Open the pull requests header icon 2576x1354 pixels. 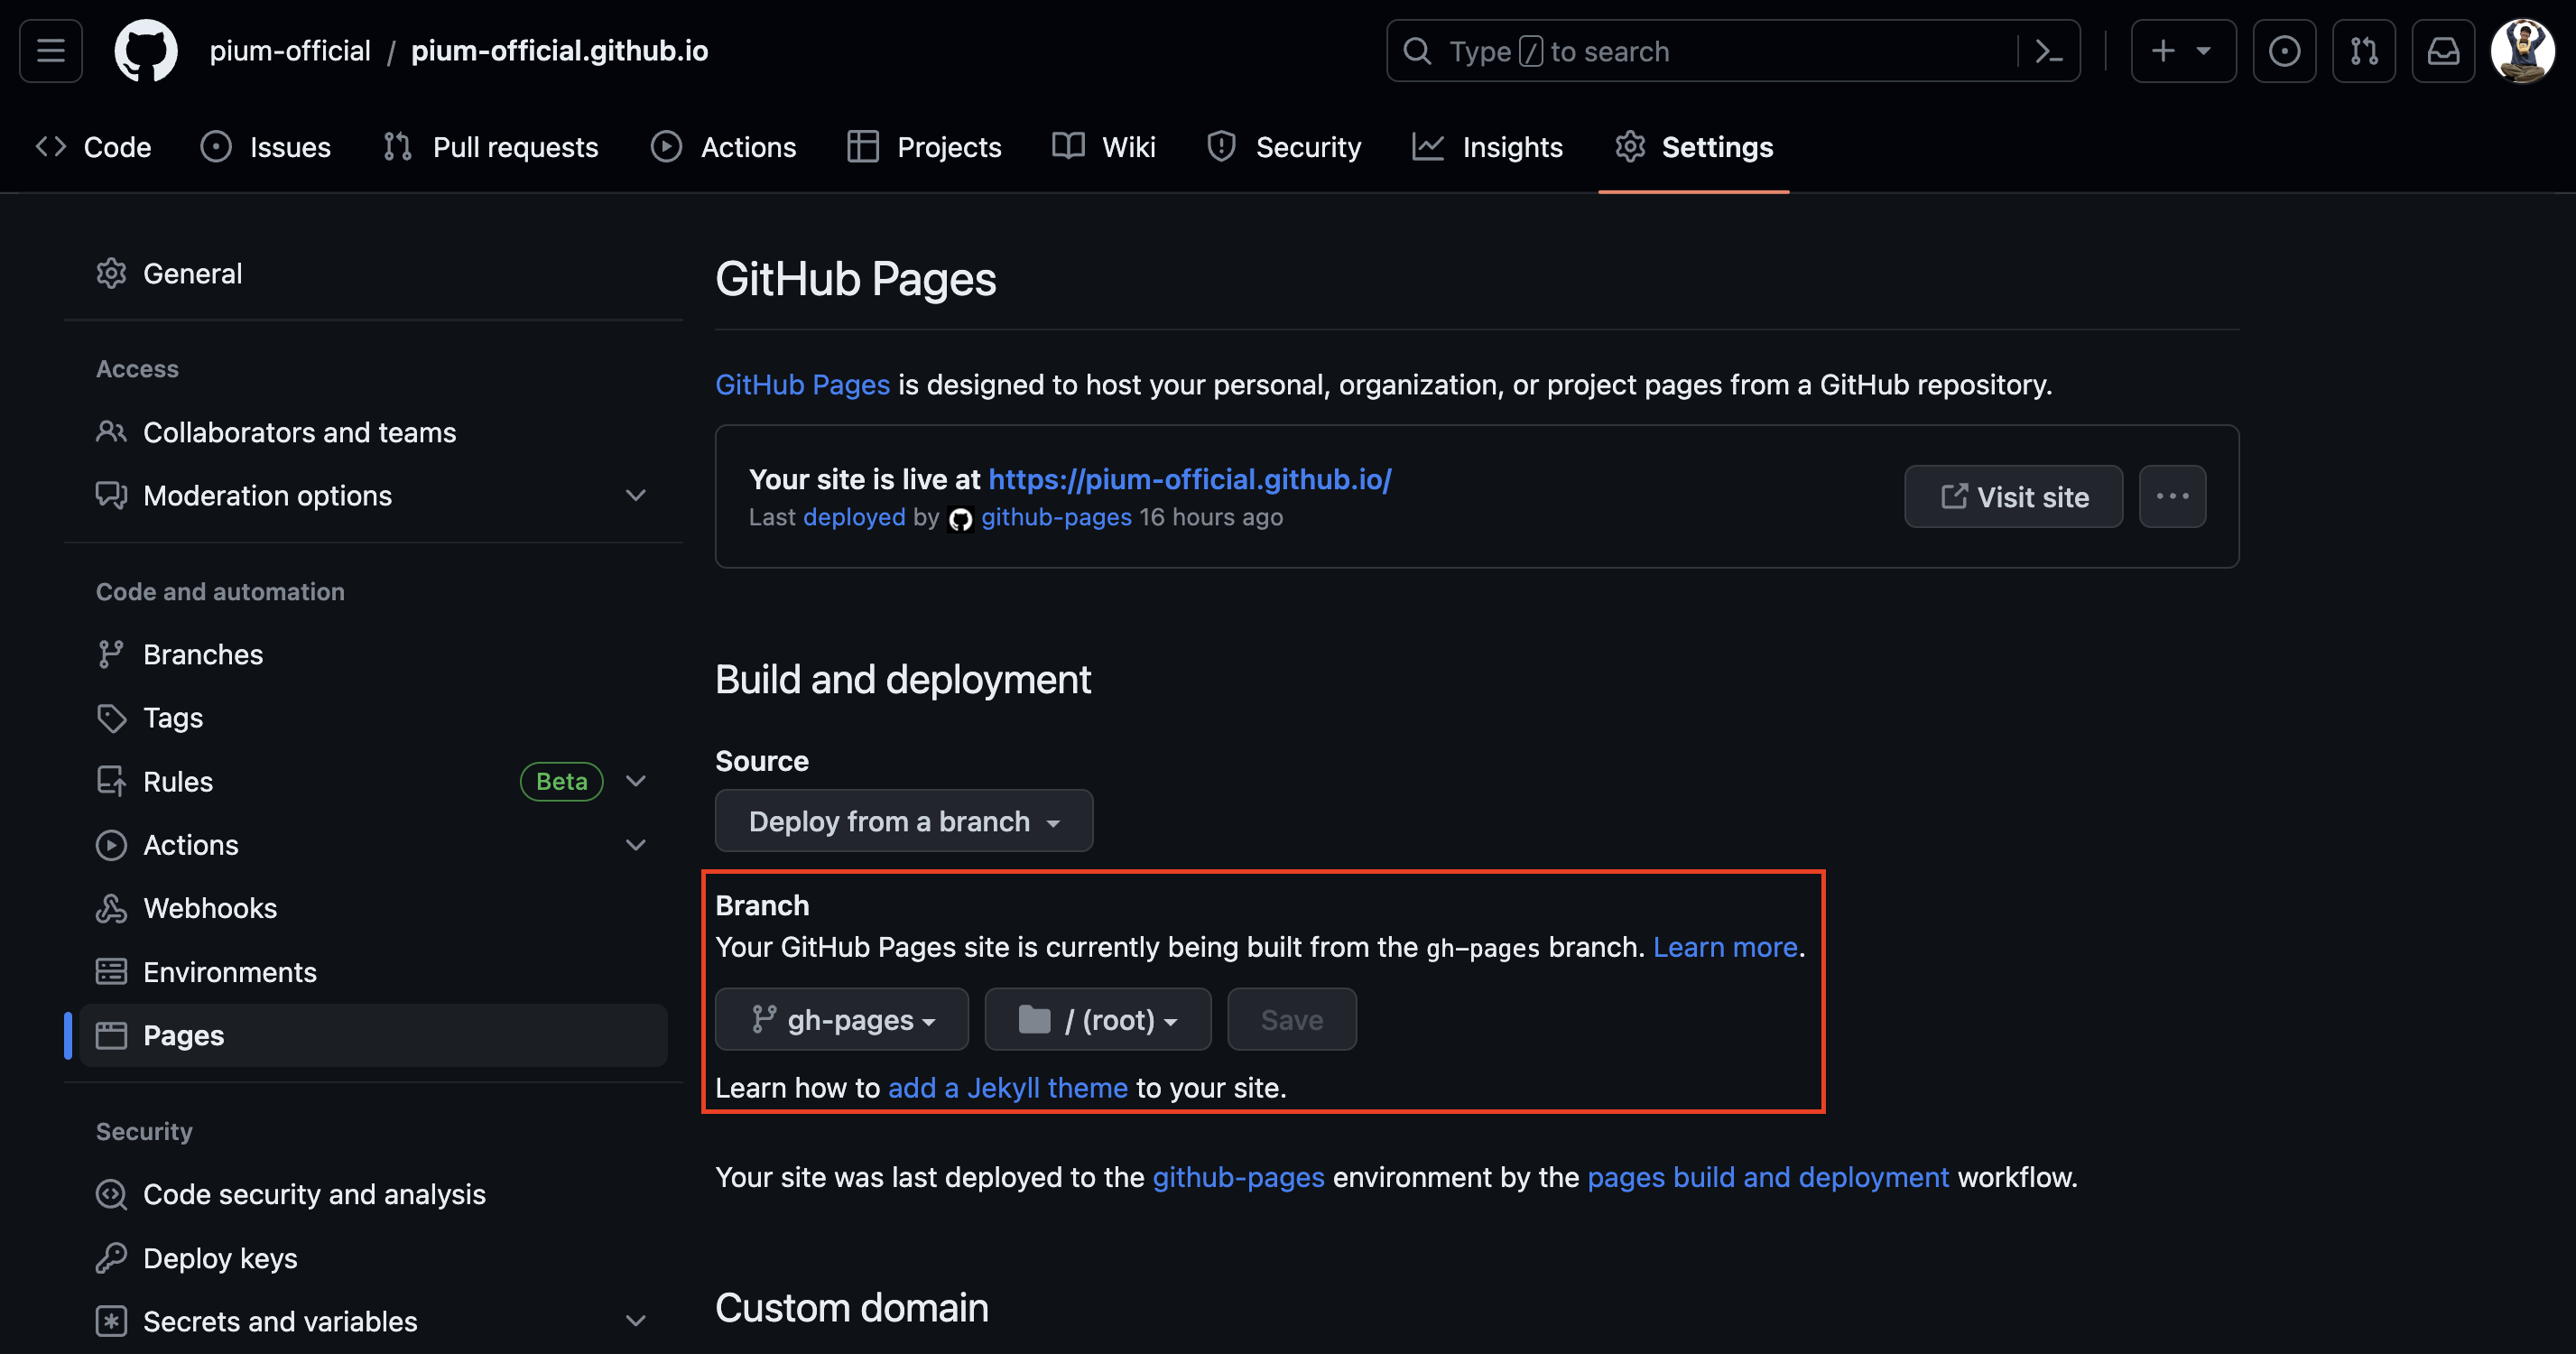(x=2364, y=51)
